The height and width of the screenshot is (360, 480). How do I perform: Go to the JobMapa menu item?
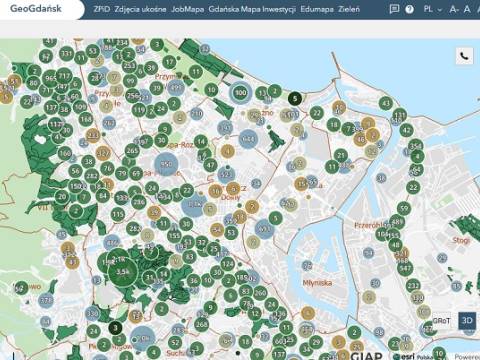[187, 9]
